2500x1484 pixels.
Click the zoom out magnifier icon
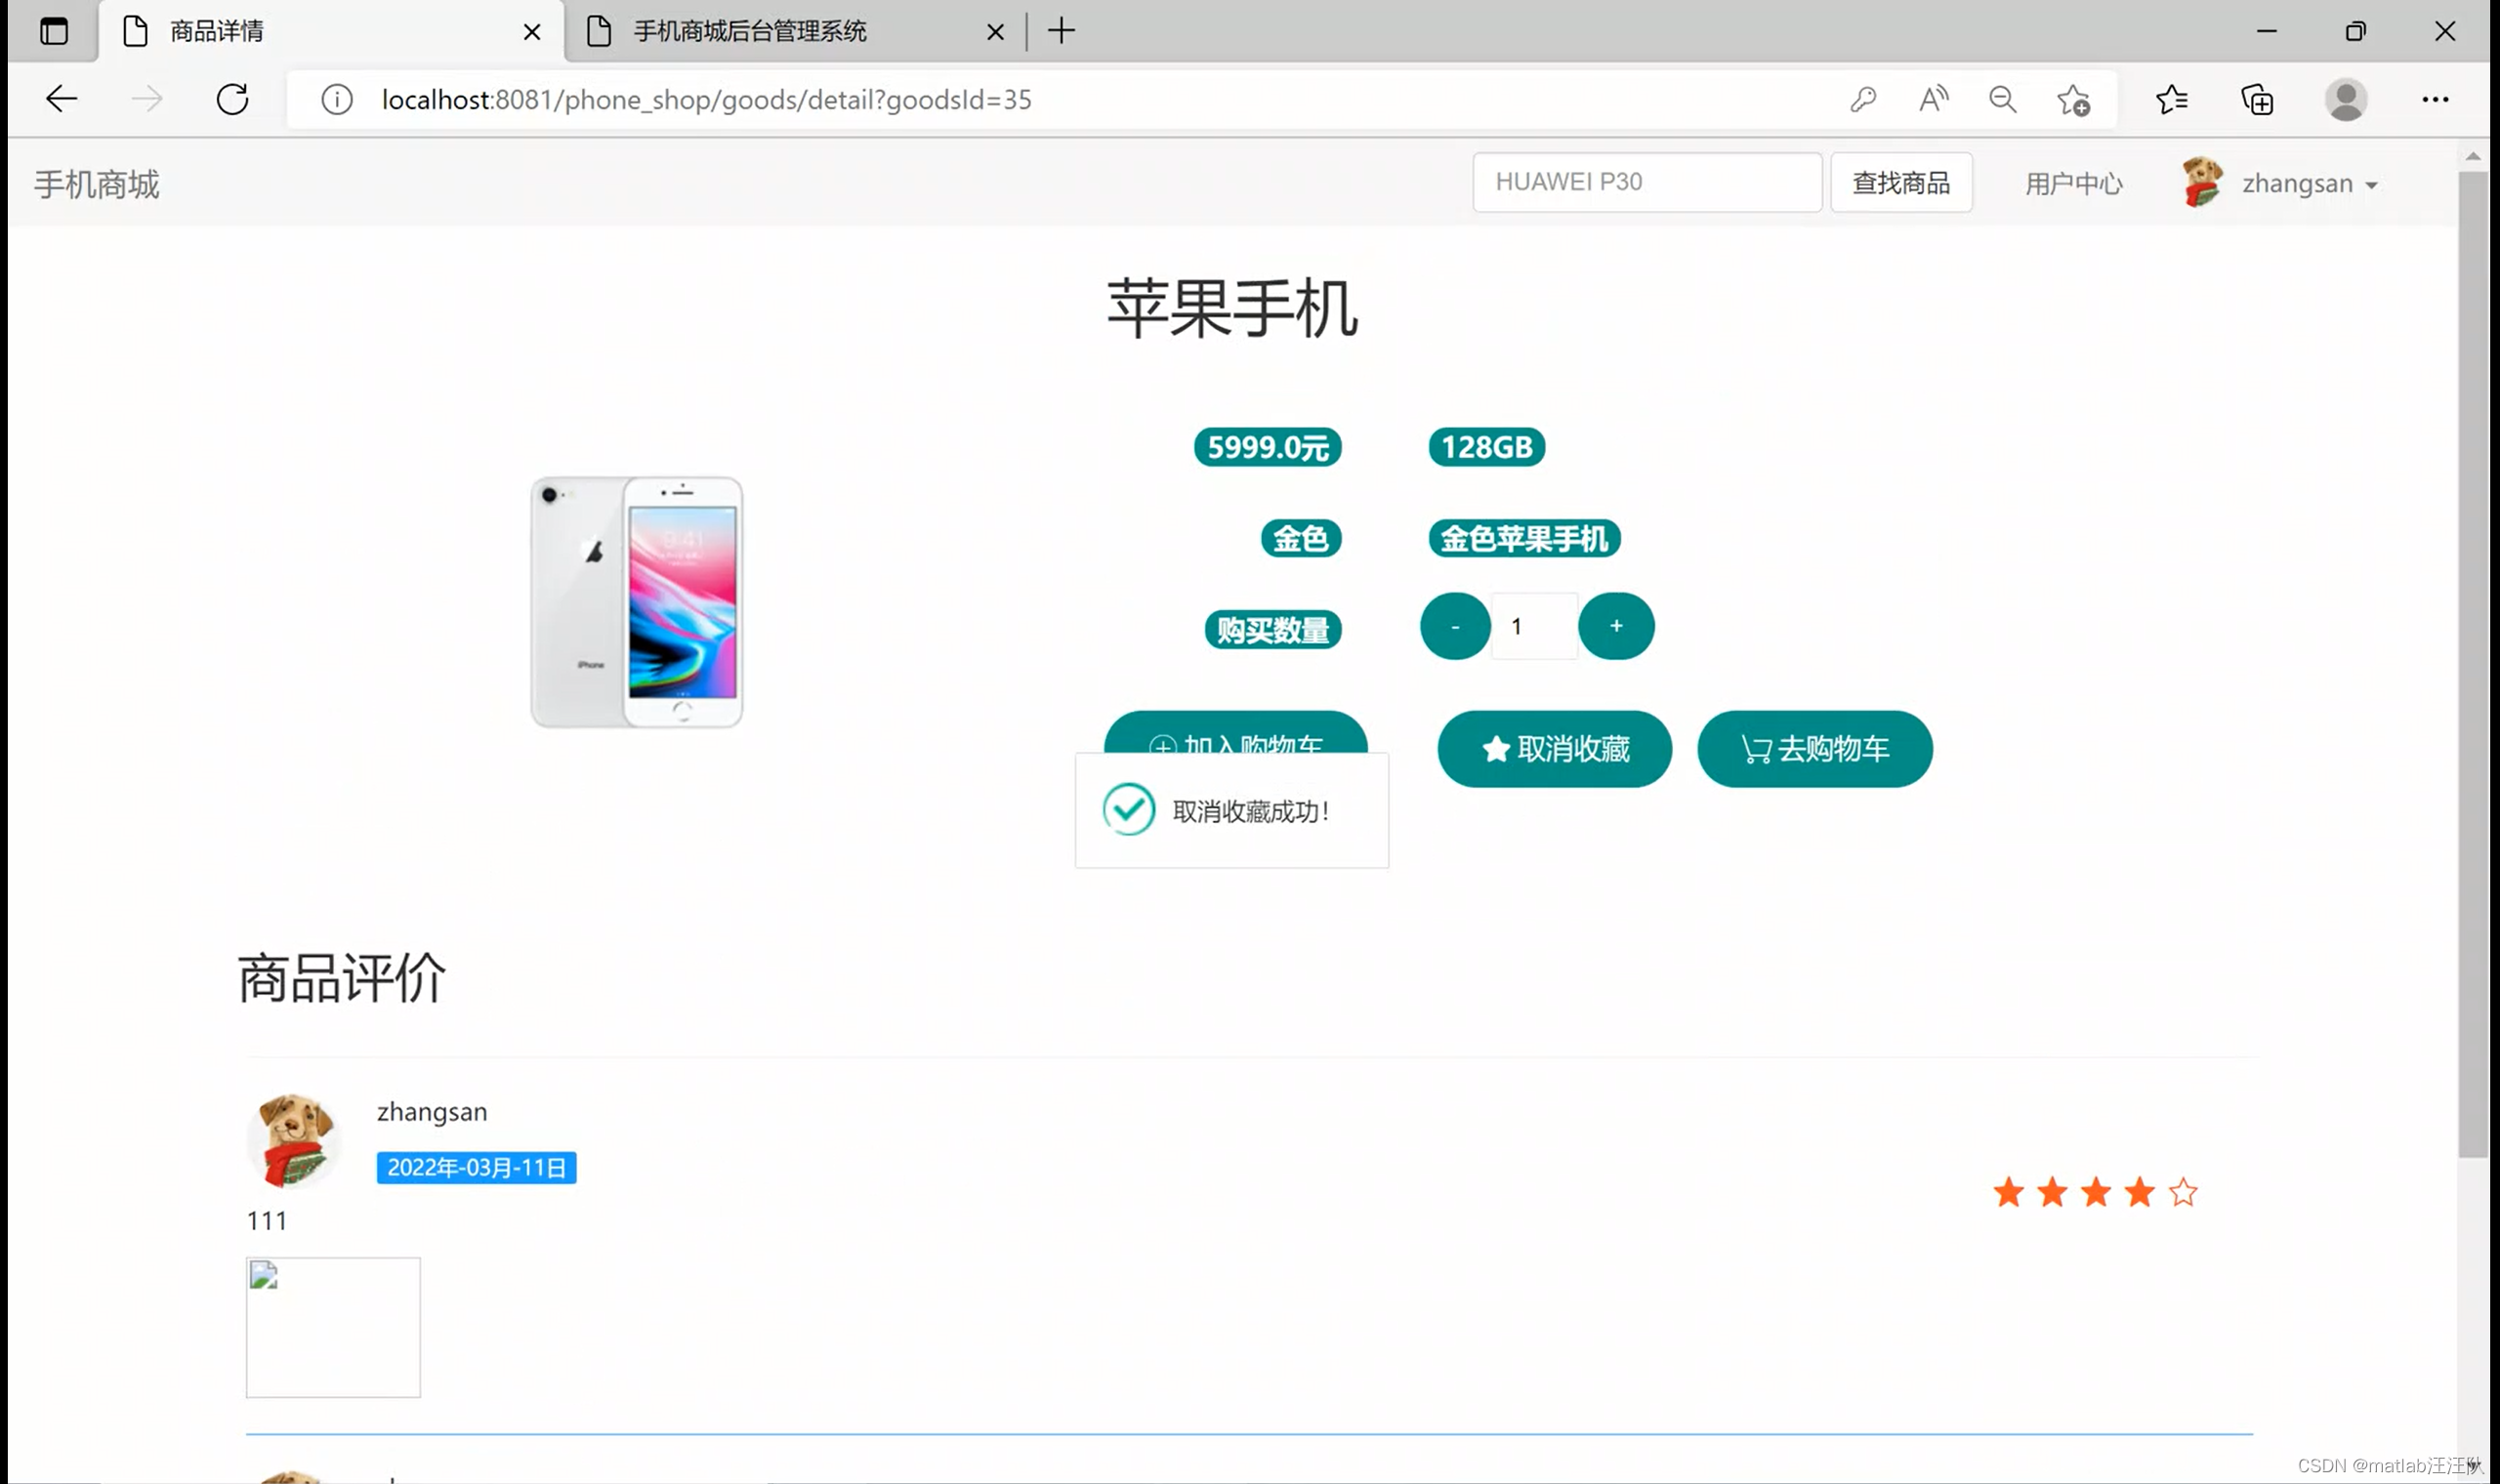[x=2002, y=99]
